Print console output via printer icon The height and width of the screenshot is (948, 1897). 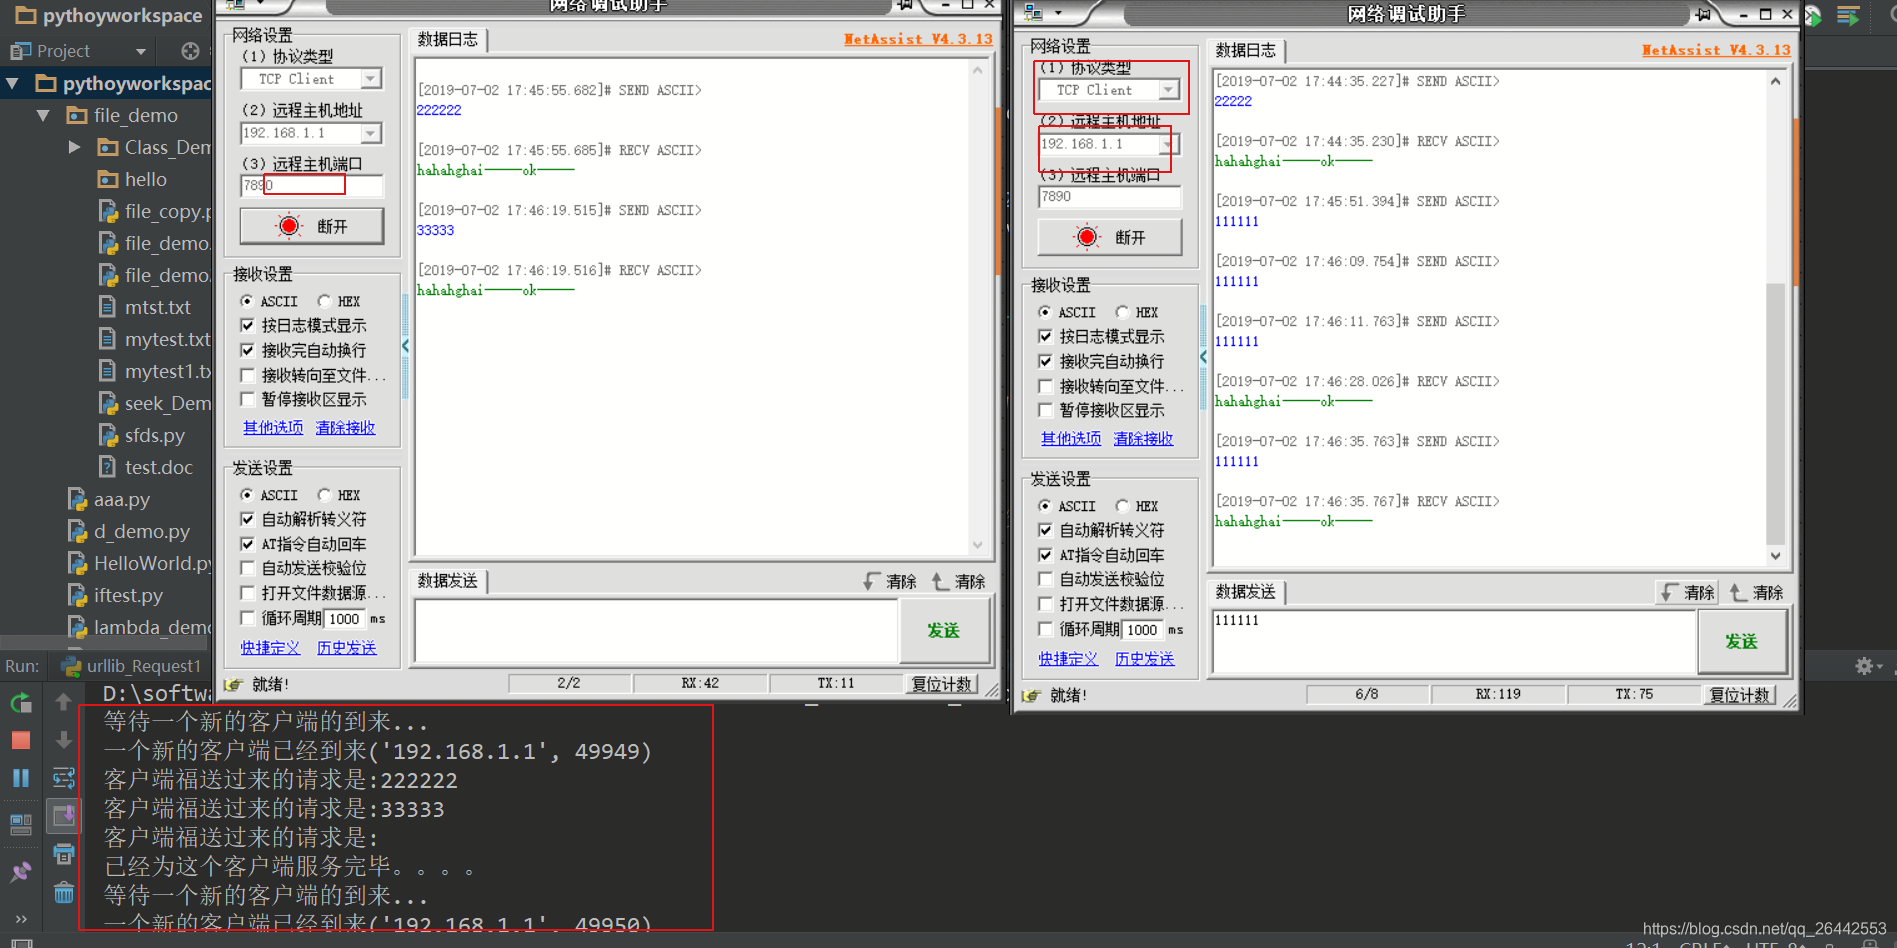coord(63,854)
